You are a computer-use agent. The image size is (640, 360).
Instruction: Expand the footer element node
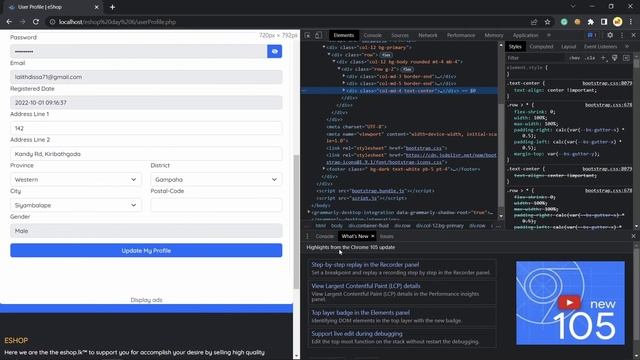pyautogui.click(x=324, y=169)
